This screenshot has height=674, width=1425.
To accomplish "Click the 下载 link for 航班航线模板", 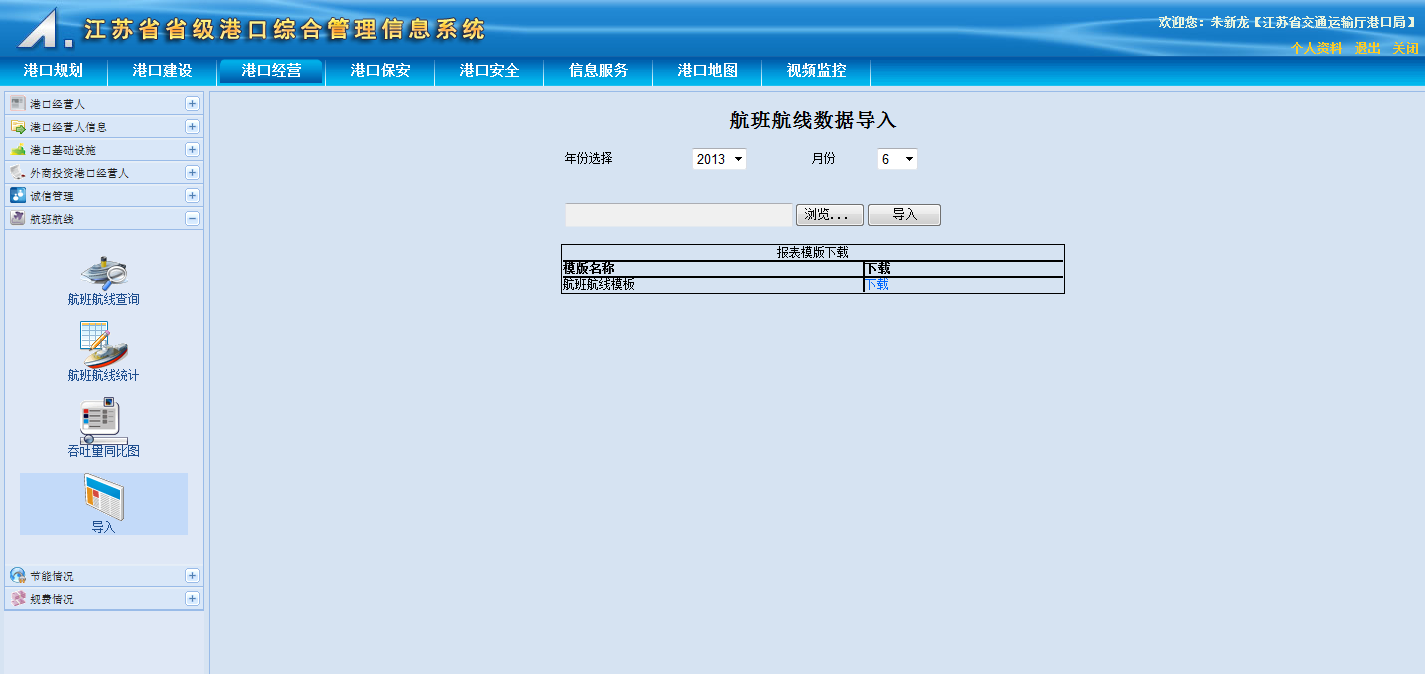I will point(877,285).
